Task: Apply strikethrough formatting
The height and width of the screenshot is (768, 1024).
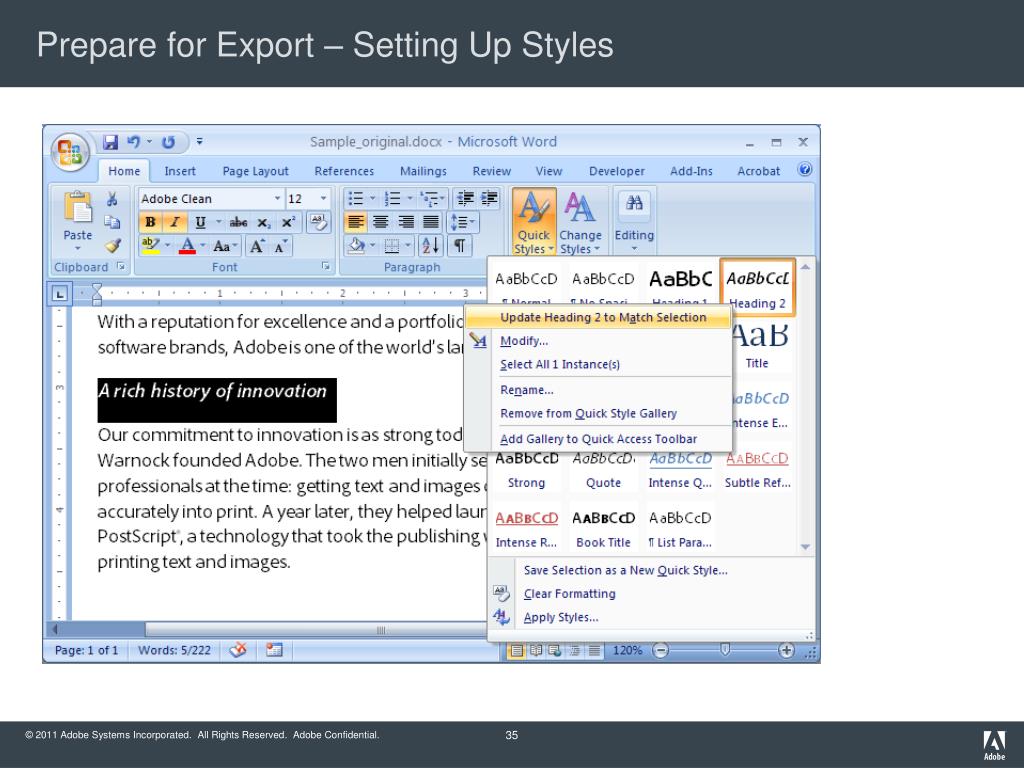Action: 238,223
